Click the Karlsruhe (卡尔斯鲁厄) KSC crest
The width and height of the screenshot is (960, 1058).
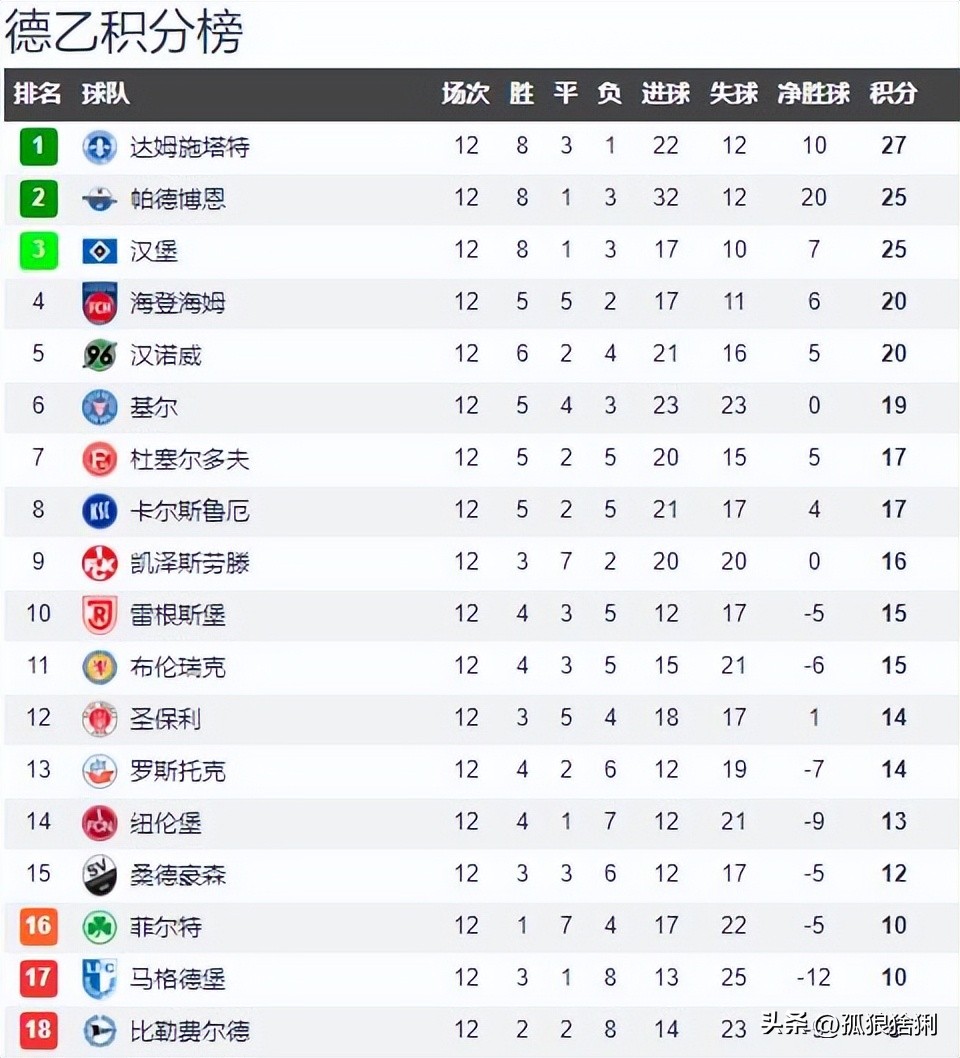pyautogui.click(x=99, y=511)
